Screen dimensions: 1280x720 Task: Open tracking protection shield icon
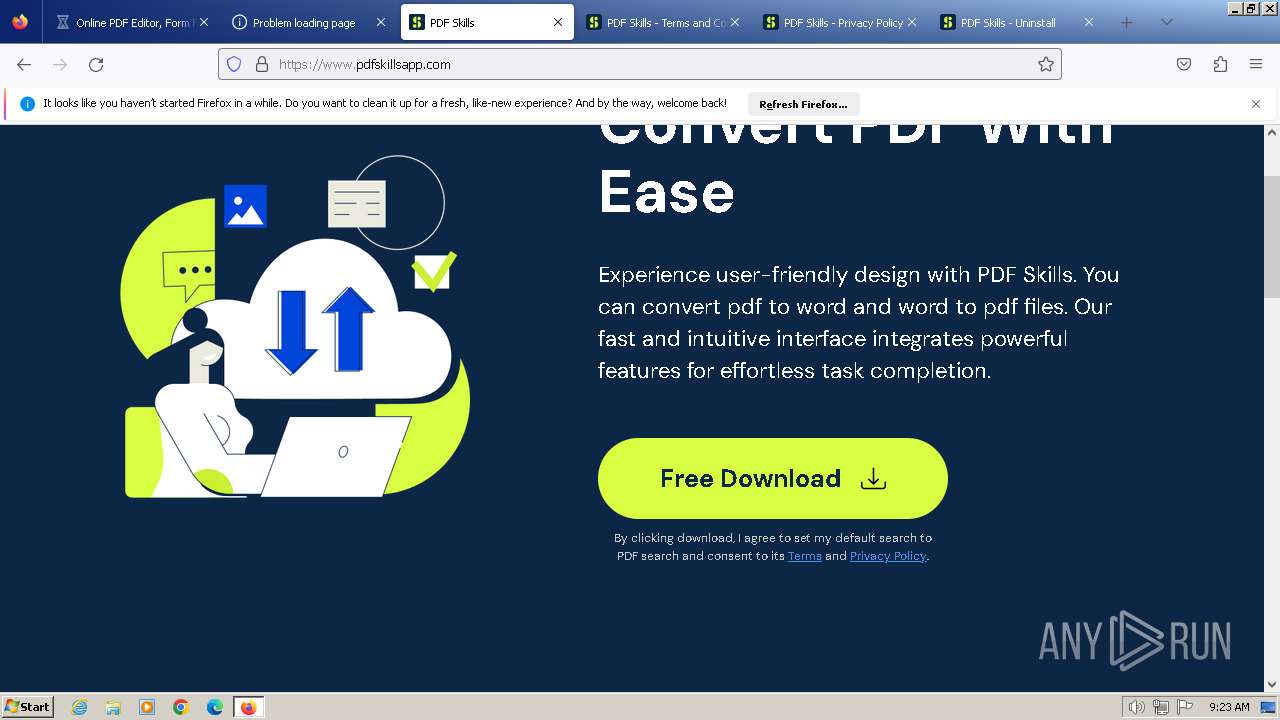click(234, 64)
